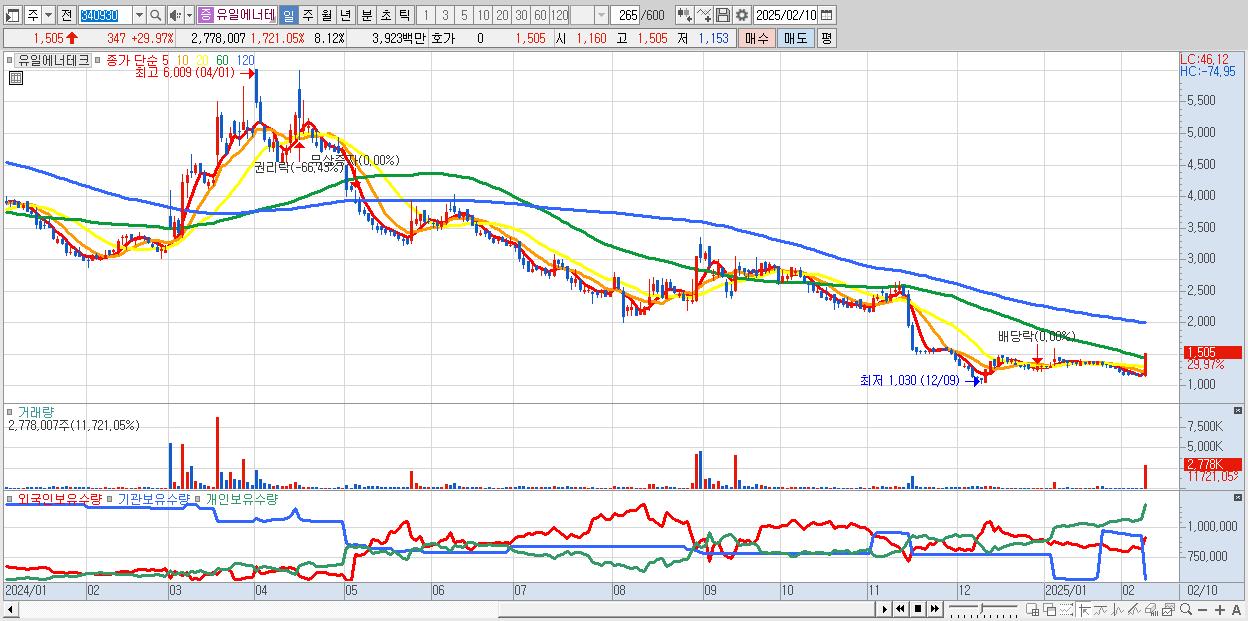Click the 평 button next to 매도
Image resolution: width=1248 pixels, height=621 pixels.
pos(826,38)
